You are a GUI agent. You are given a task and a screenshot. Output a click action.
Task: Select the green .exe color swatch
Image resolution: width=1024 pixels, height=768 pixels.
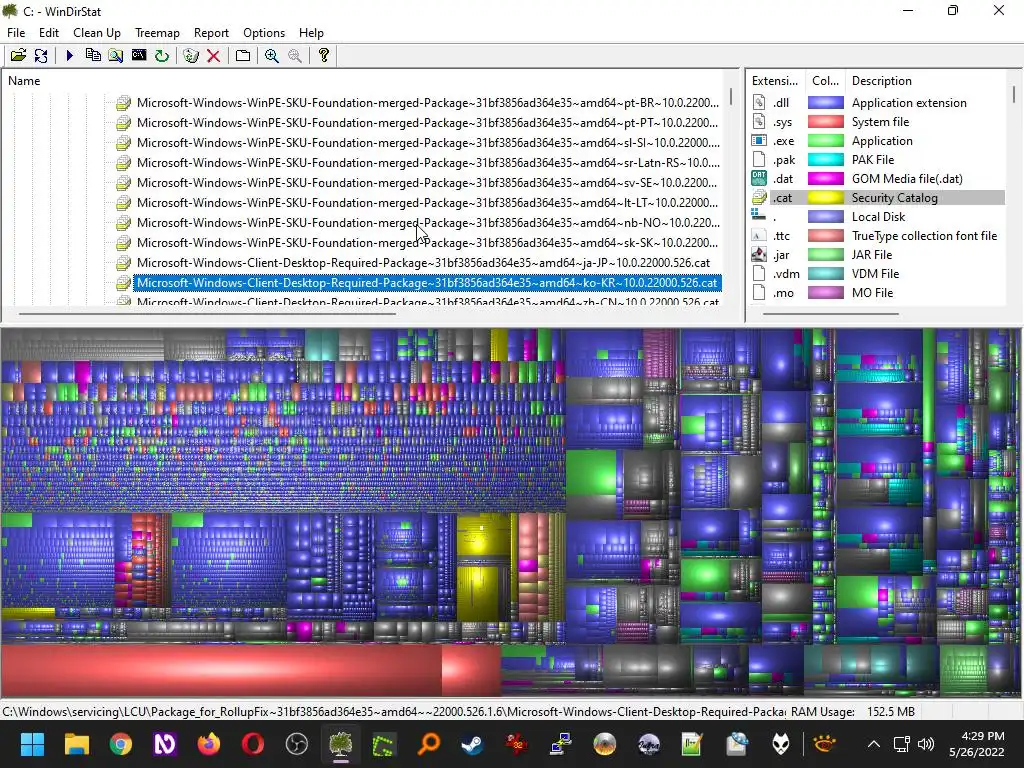click(x=825, y=140)
